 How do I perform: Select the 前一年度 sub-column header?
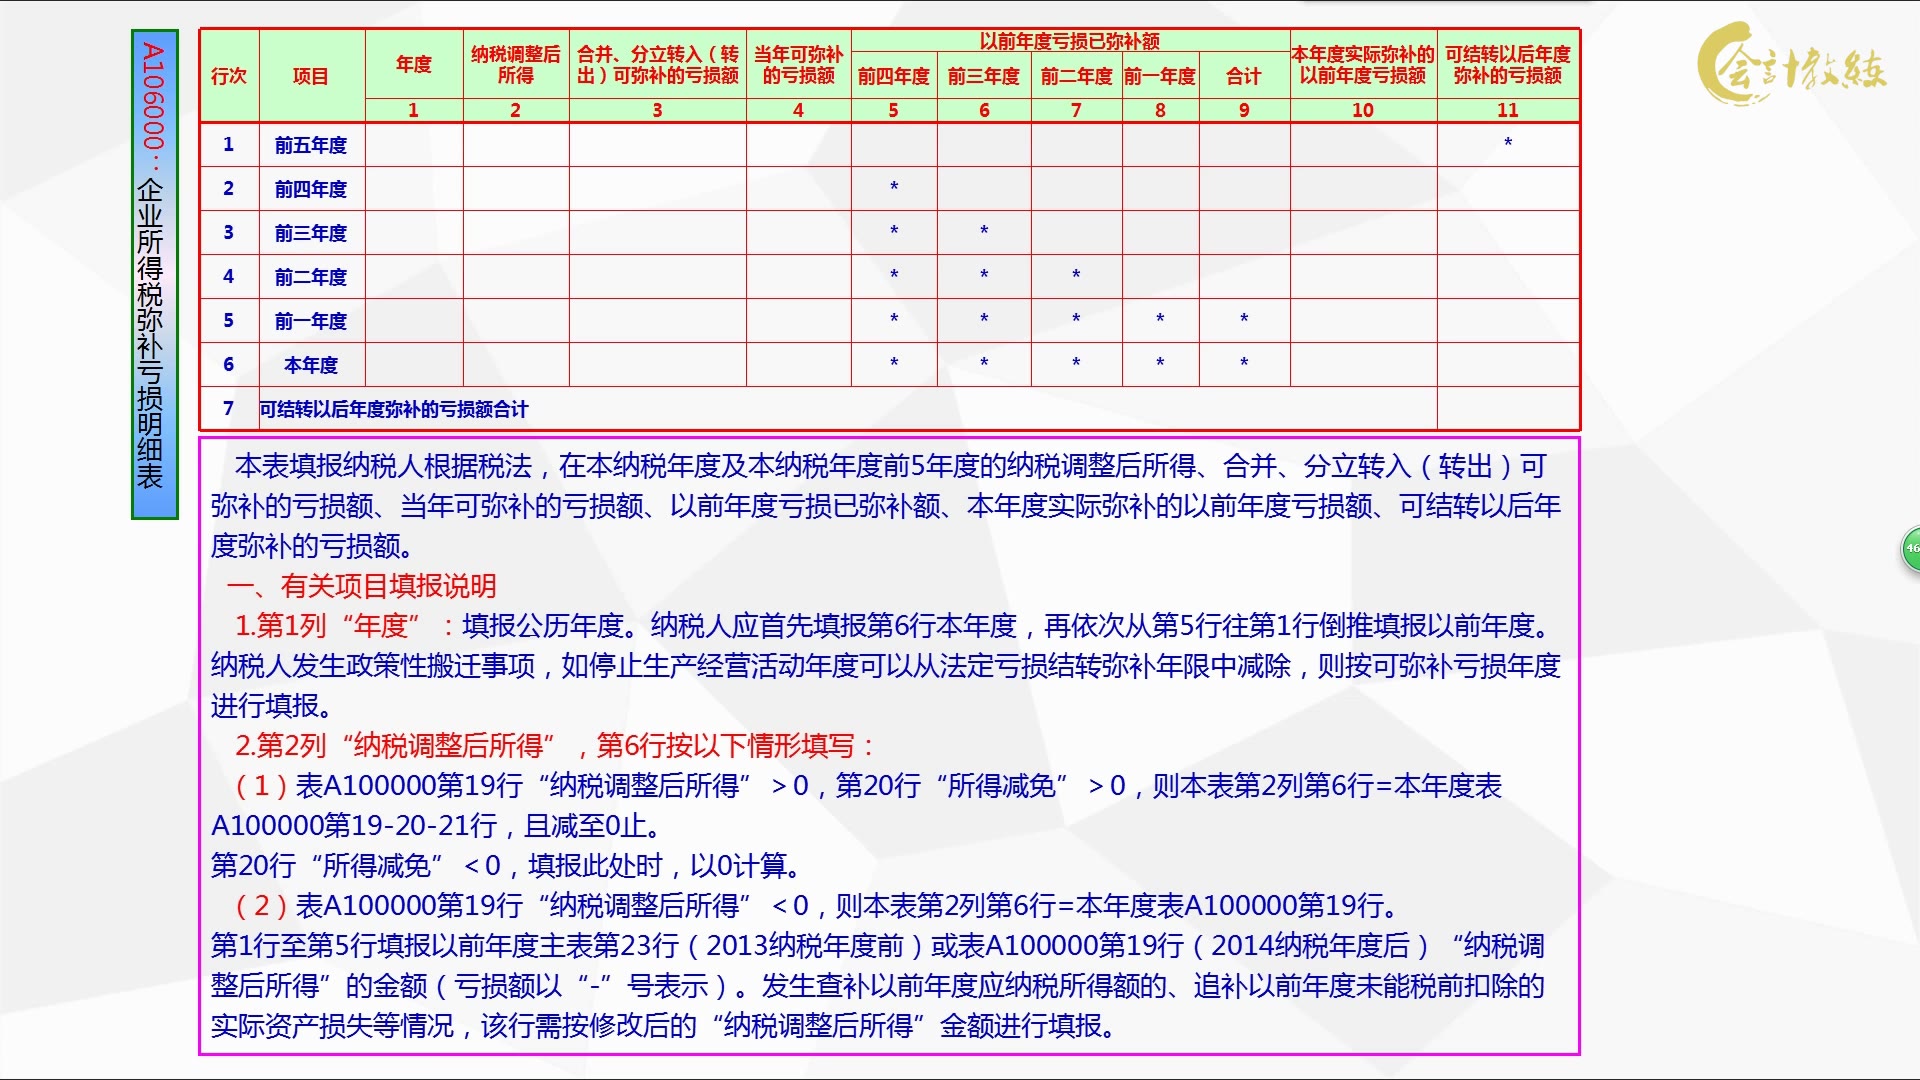1160,76
